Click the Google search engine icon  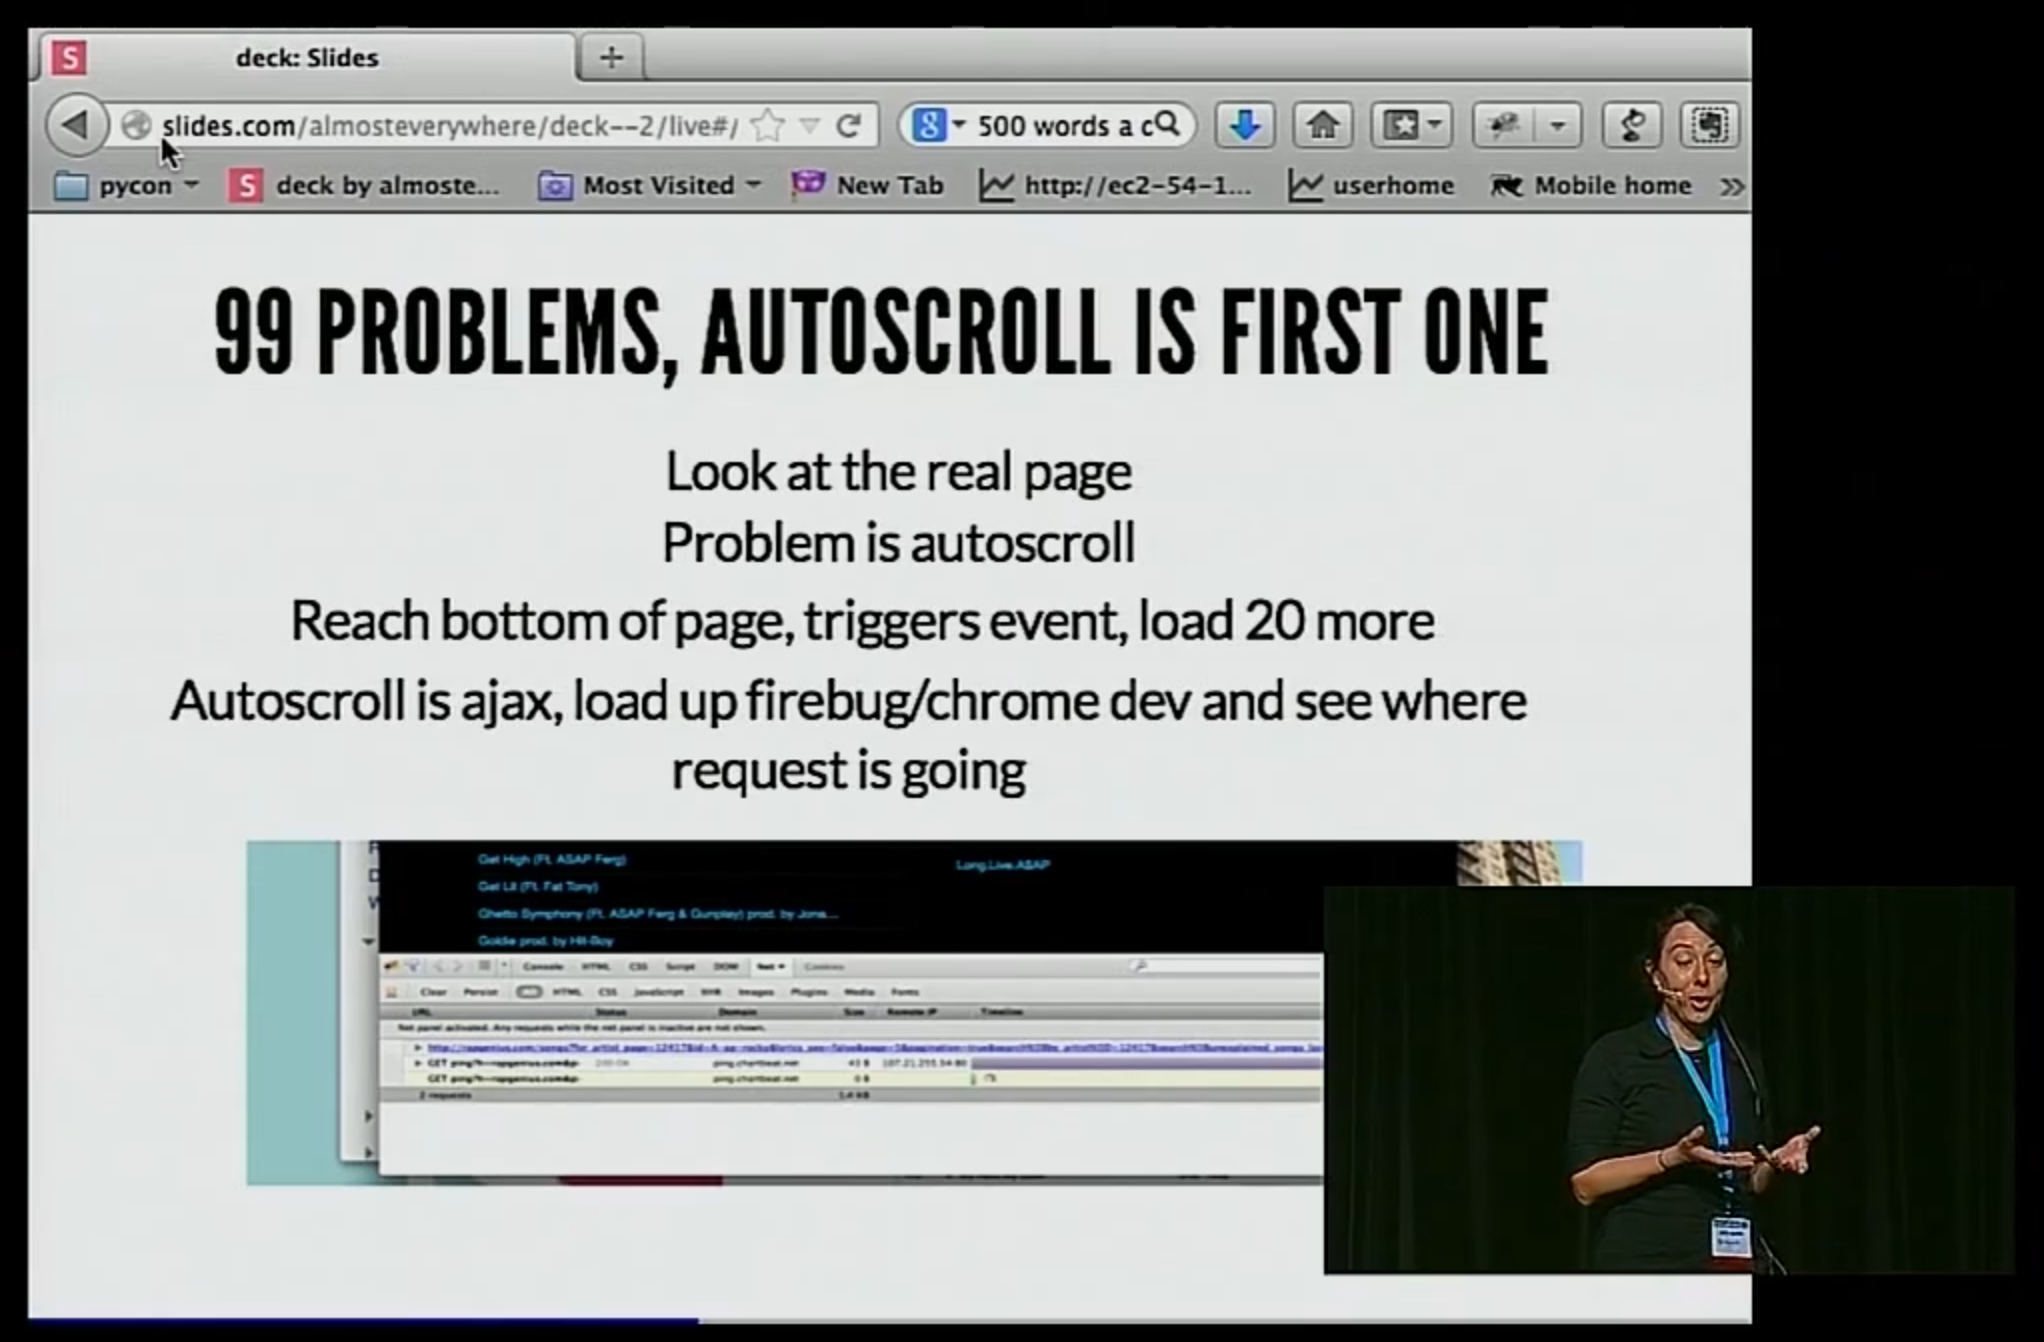click(928, 125)
